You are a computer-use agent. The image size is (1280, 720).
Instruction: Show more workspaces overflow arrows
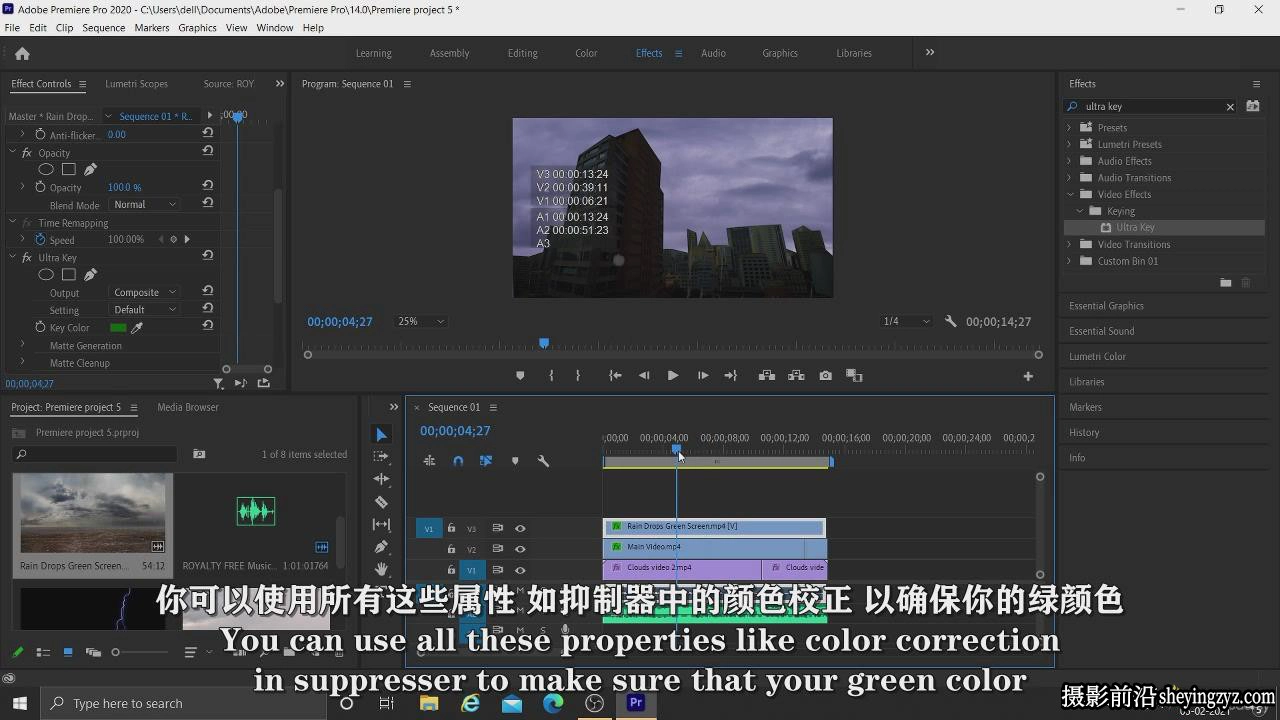click(x=930, y=52)
